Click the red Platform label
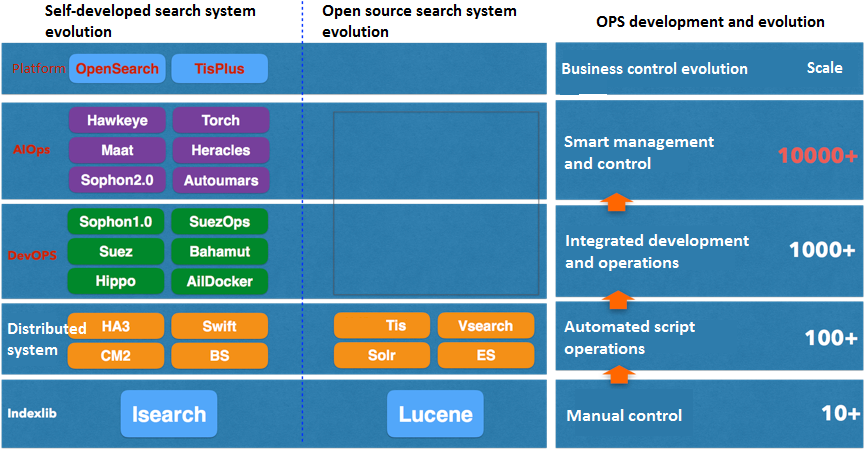 [x=39, y=68]
